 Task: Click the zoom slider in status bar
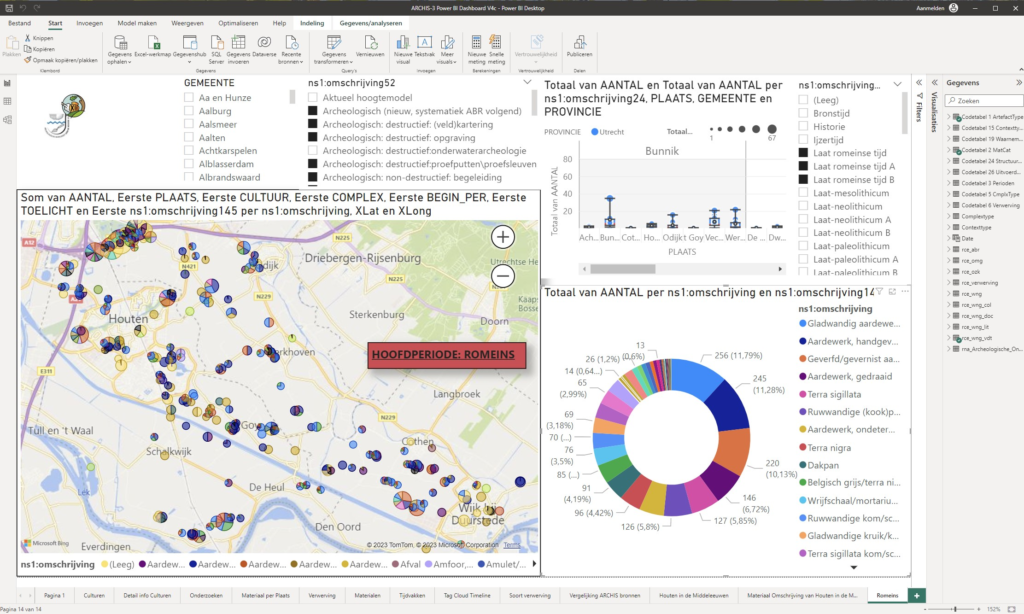point(954,608)
